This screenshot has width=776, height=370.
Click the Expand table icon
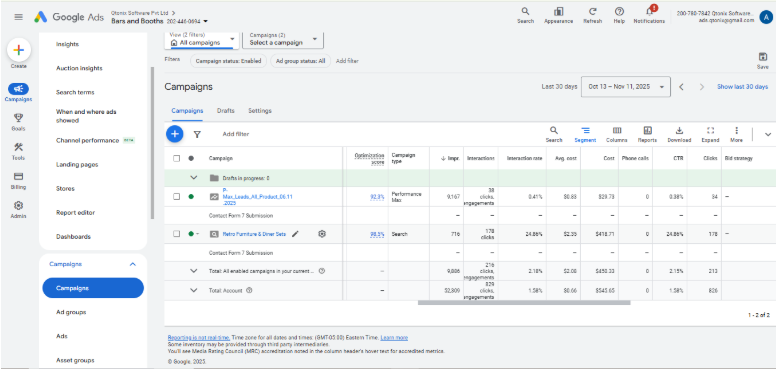point(710,134)
